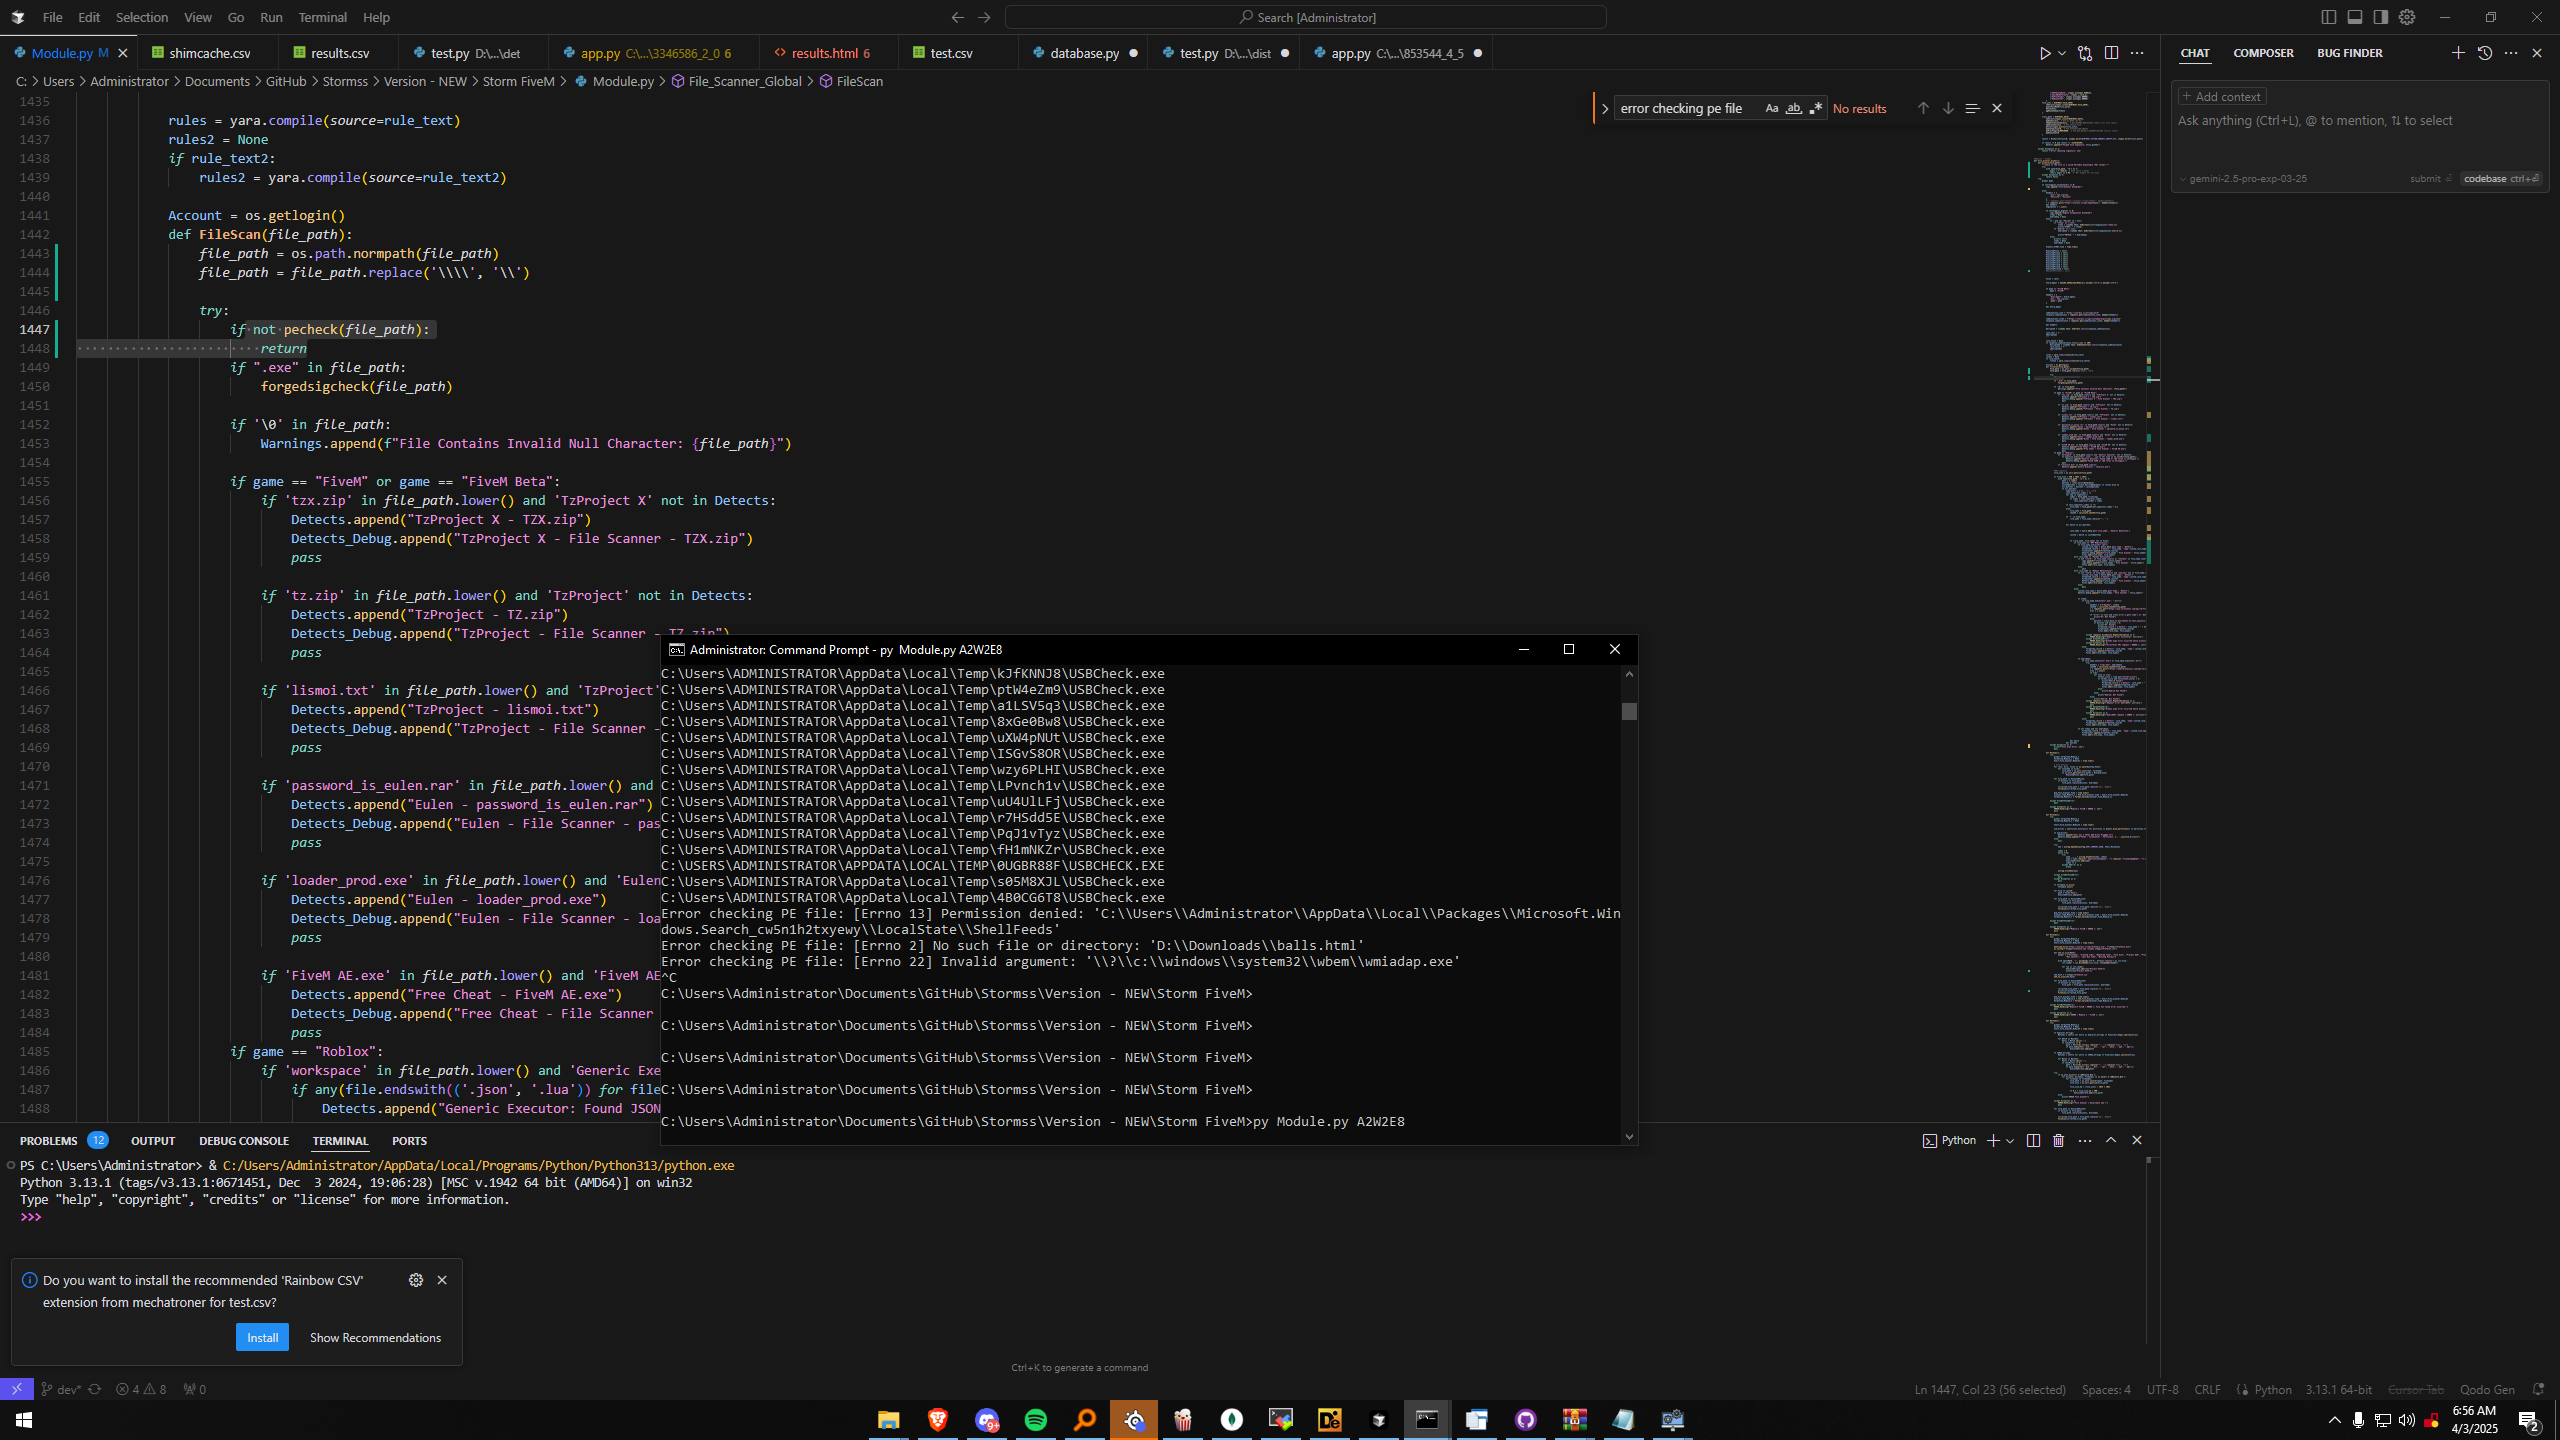Switch to the results.html tab
The image size is (2560, 1440).
click(x=823, y=53)
